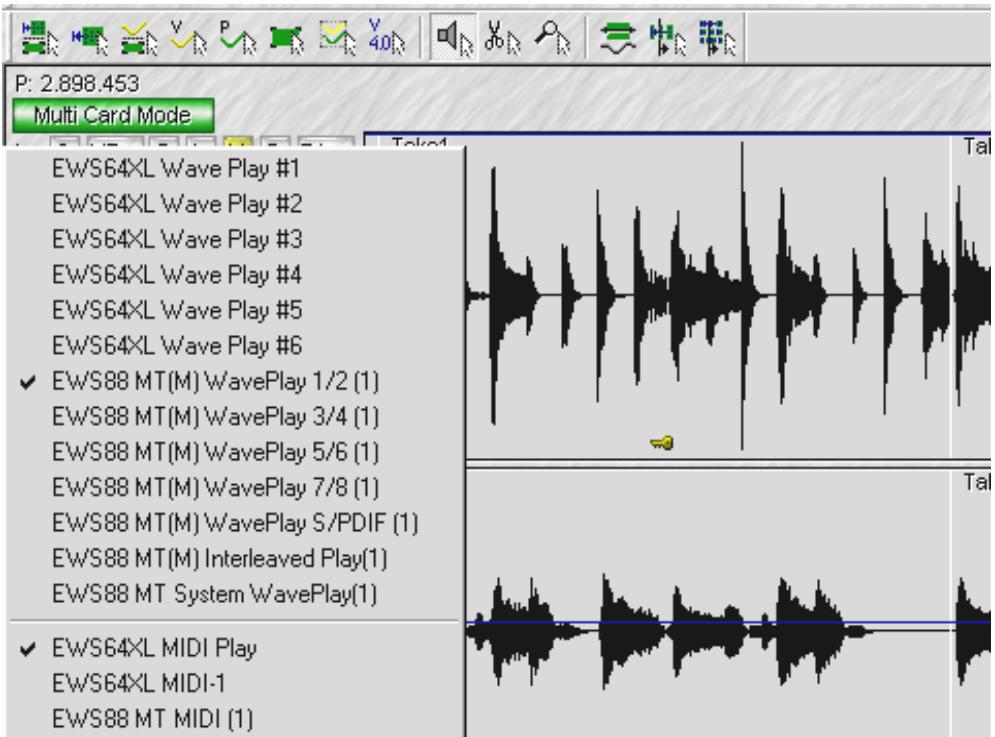Toggle the green Multi Card Mode button
The width and height of the screenshot is (995, 737).
(113, 116)
